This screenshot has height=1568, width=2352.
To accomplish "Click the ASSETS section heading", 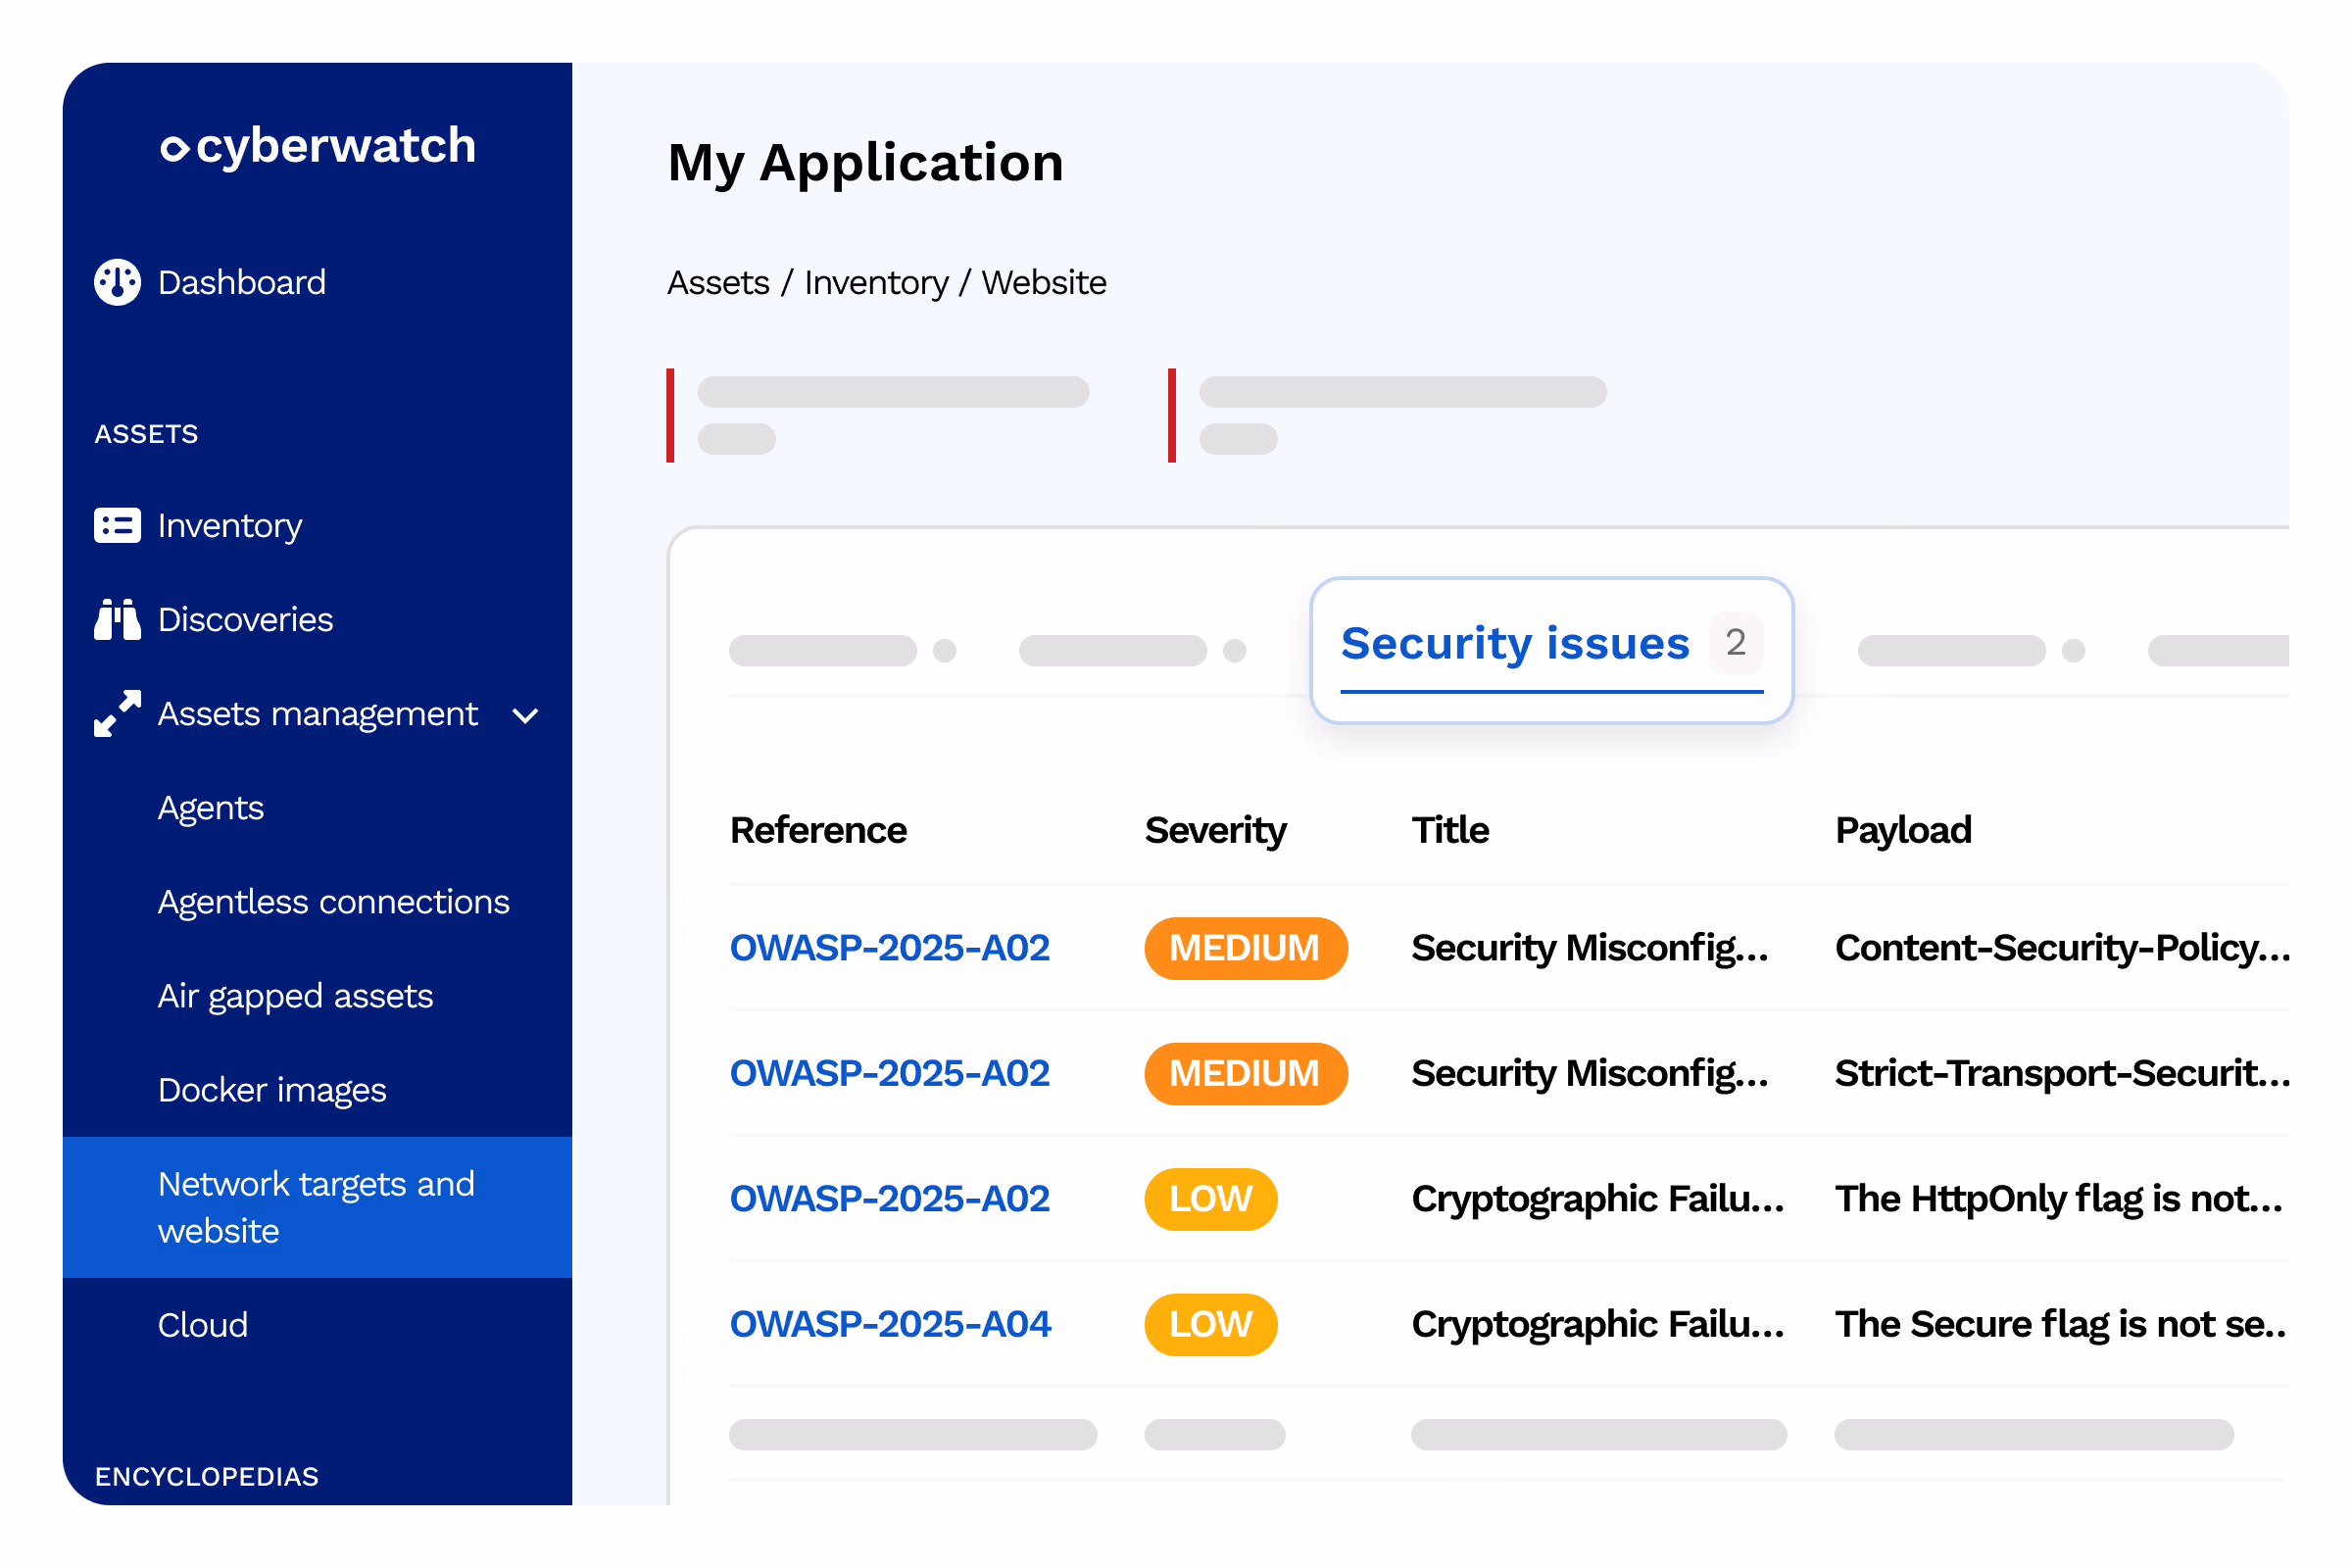I will (x=146, y=434).
